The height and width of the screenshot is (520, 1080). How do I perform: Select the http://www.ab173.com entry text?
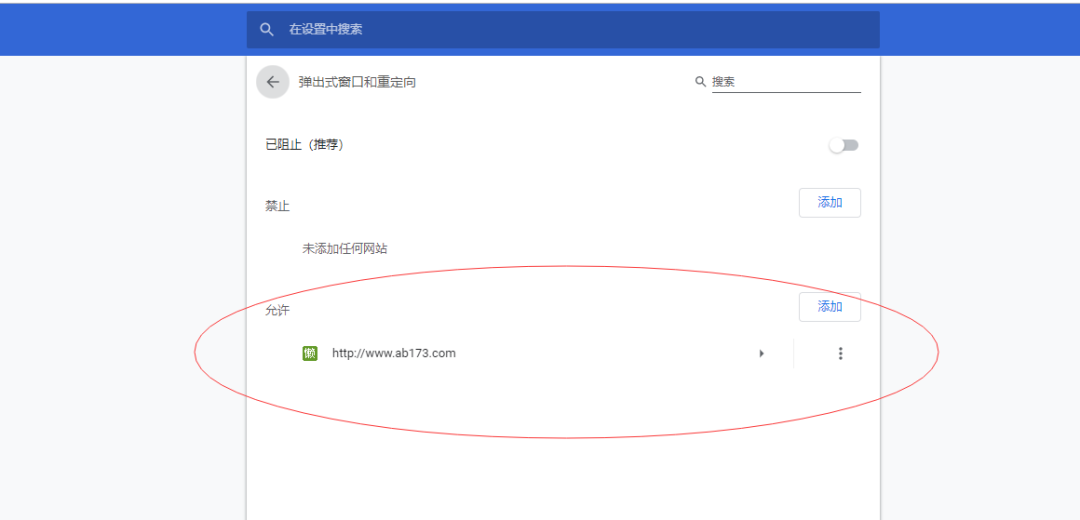(394, 353)
